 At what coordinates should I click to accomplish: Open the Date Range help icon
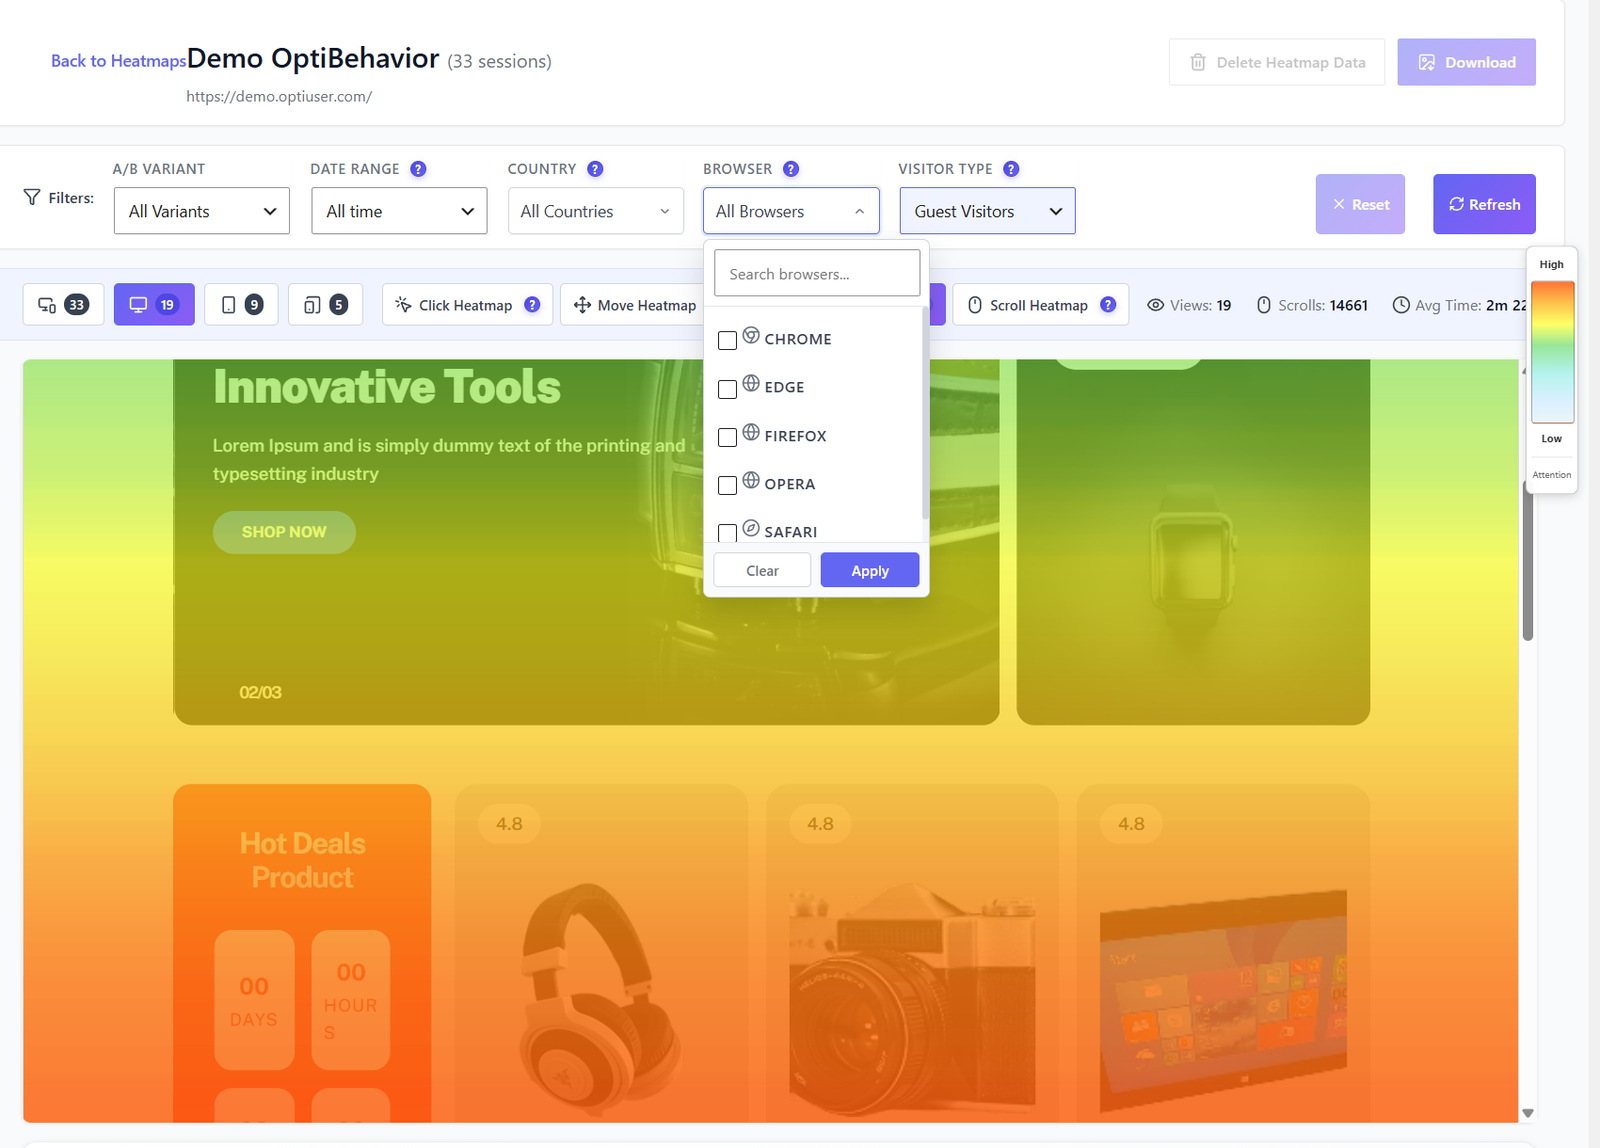[x=418, y=169]
